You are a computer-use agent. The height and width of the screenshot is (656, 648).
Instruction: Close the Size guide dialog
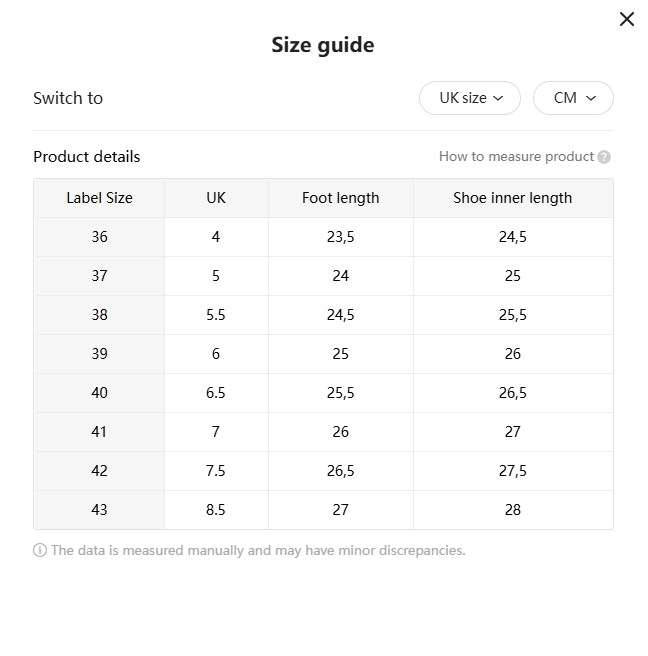point(627,19)
